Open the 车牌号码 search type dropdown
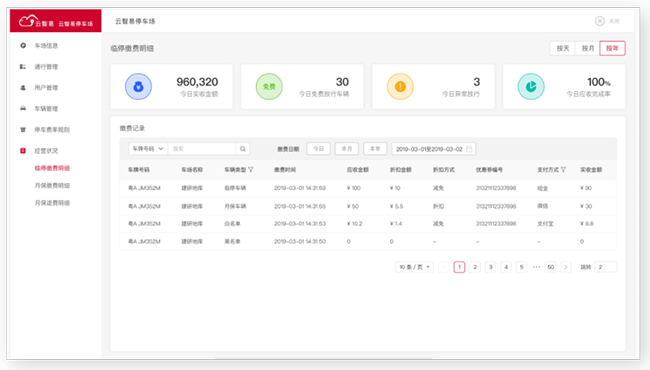Viewport: 650px width, 370px height. pos(148,149)
